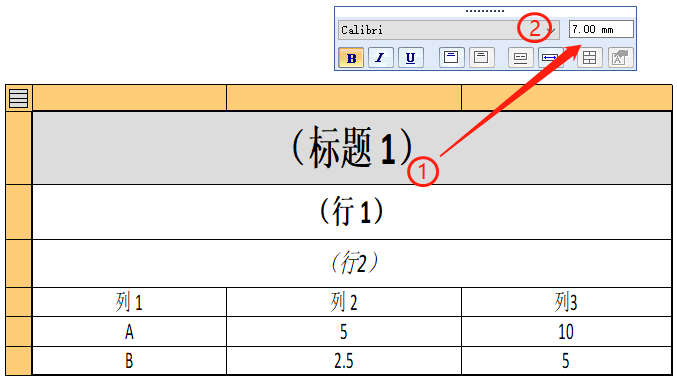Select the row header beside (行 1)
This screenshot has width=677, height=382.
pos(19,212)
